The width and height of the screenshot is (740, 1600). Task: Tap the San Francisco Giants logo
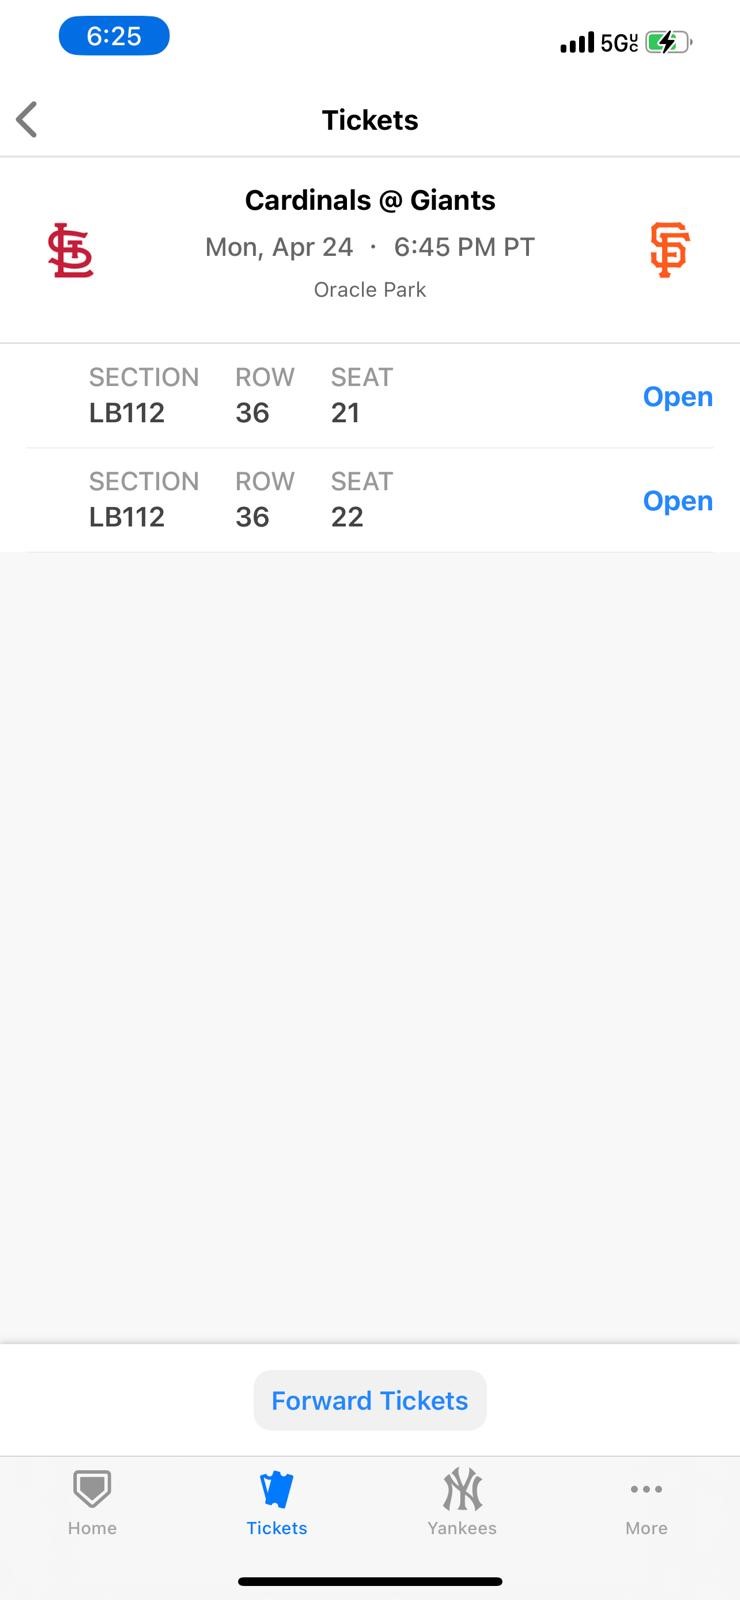pos(669,250)
